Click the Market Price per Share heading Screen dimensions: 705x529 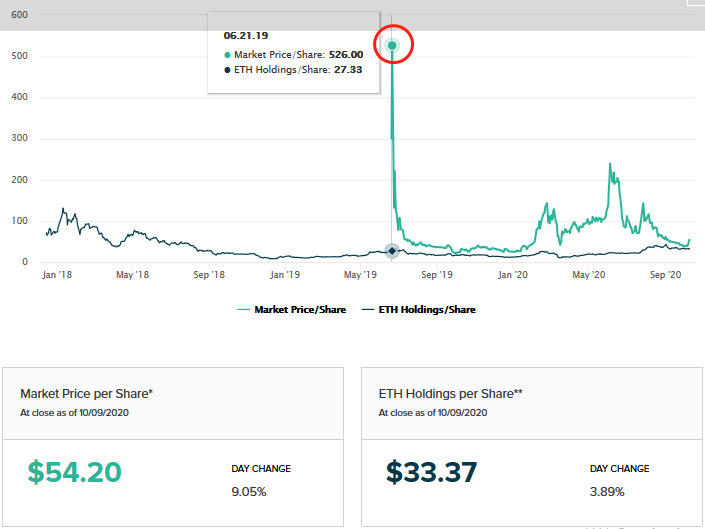[87, 394]
